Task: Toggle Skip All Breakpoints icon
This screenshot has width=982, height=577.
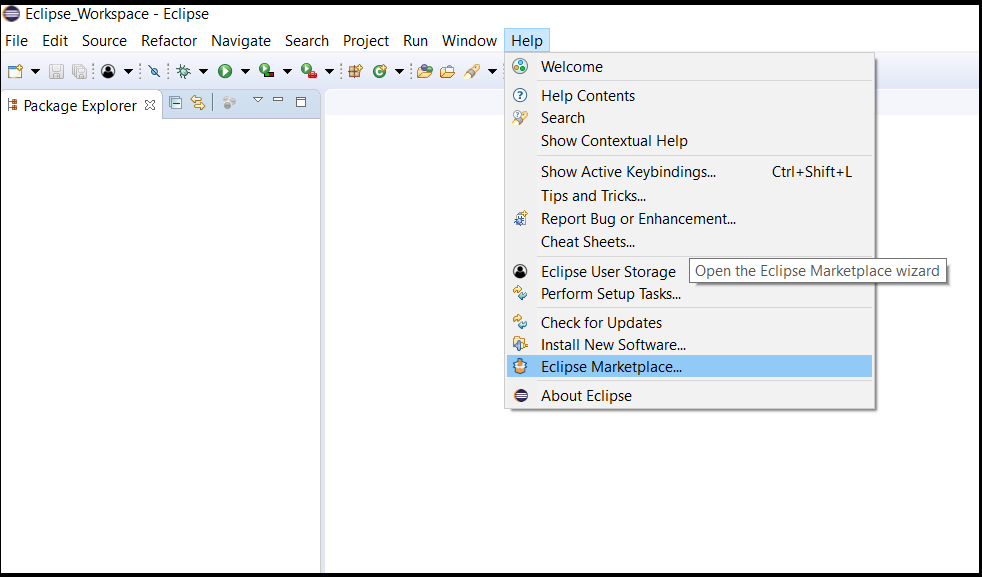Action: point(154,71)
